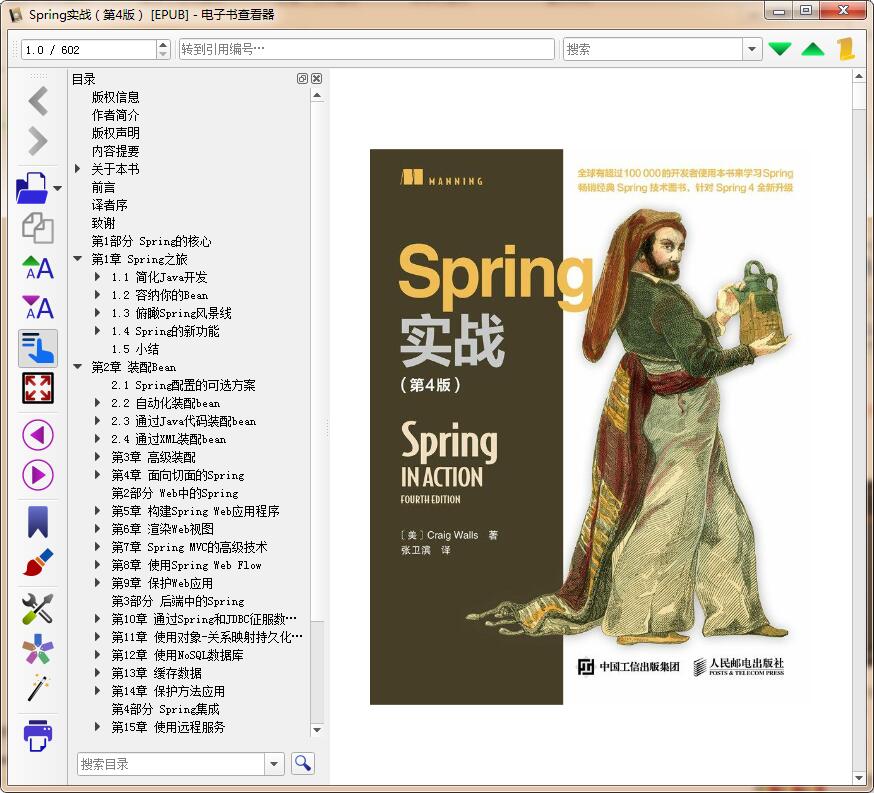874x793 pixels.
Task: Open the contents search dropdown arrow
Action: (274, 764)
